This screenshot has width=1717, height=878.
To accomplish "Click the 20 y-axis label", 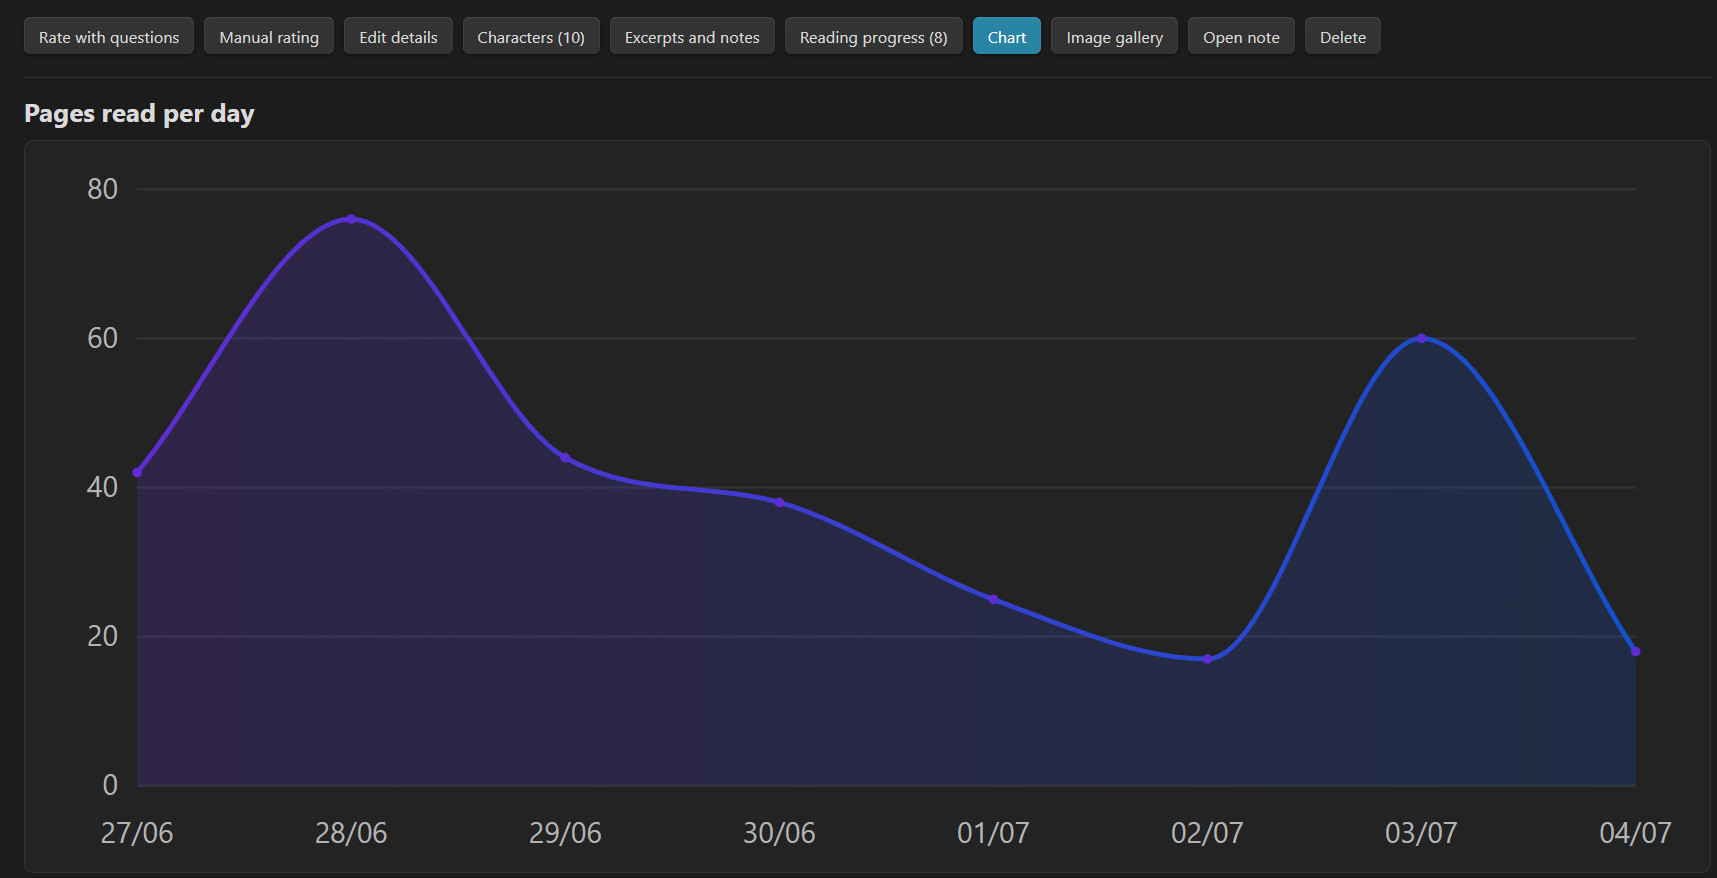I will [x=102, y=636].
